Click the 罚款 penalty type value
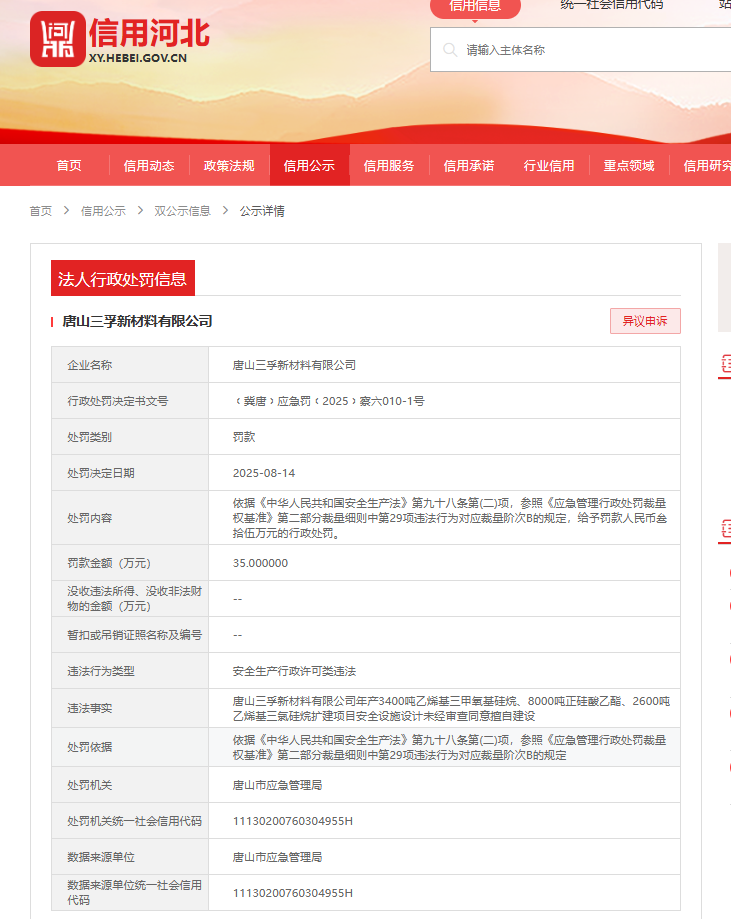 tap(244, 437)
